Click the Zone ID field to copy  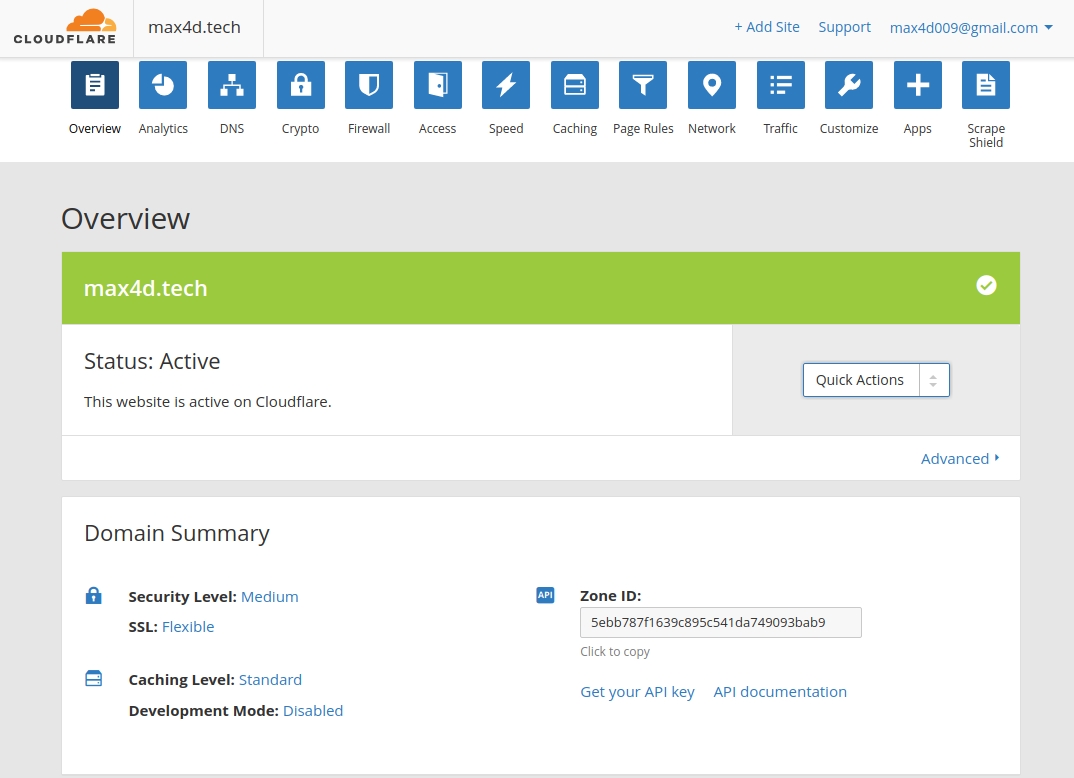point(721,623)
